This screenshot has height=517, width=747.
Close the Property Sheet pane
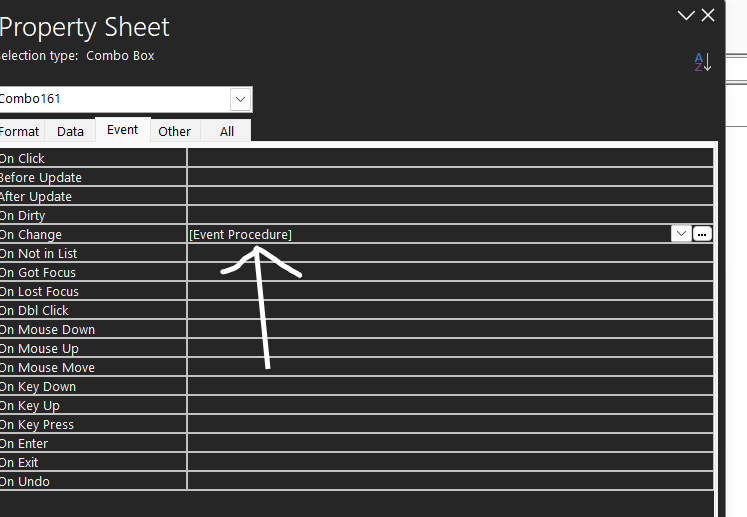pos(708,15)
